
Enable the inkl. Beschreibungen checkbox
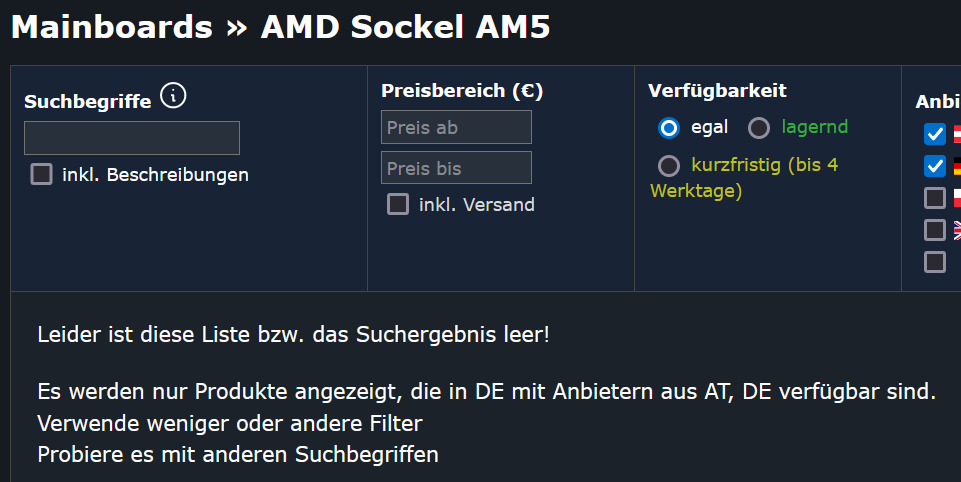pos(42,174)
